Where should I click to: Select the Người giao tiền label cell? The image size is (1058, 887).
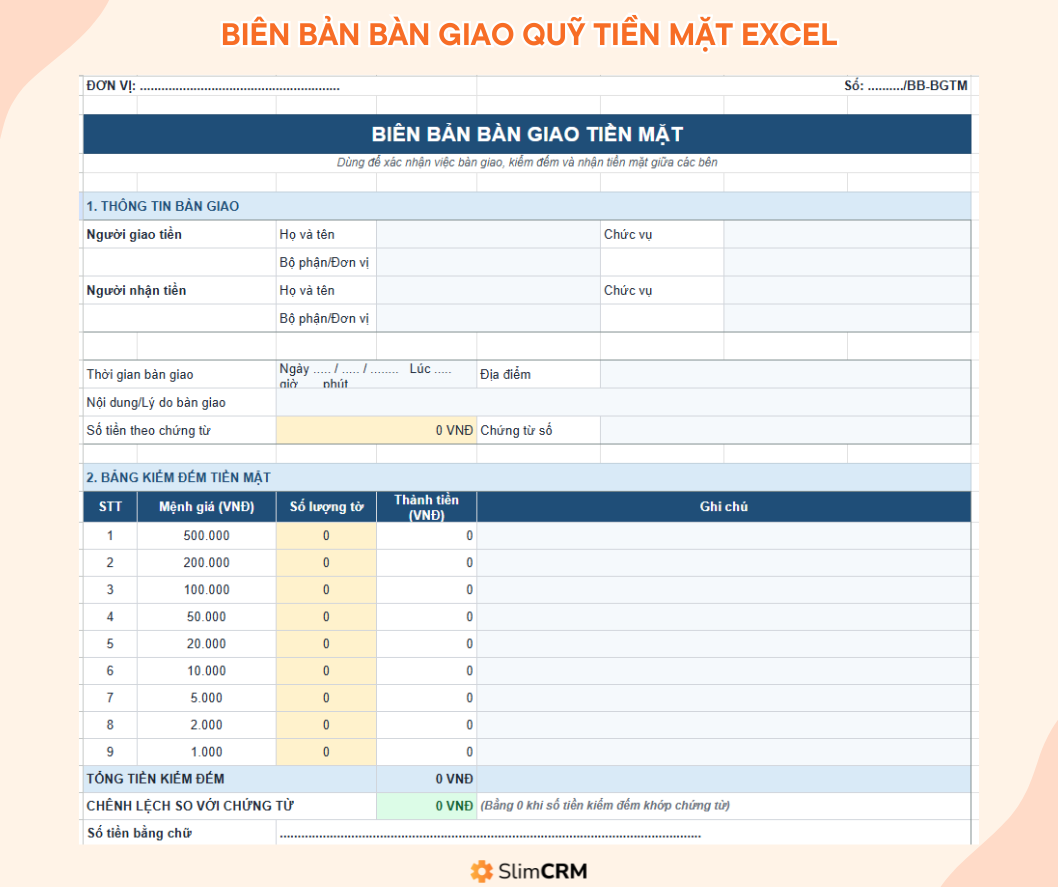179,235
